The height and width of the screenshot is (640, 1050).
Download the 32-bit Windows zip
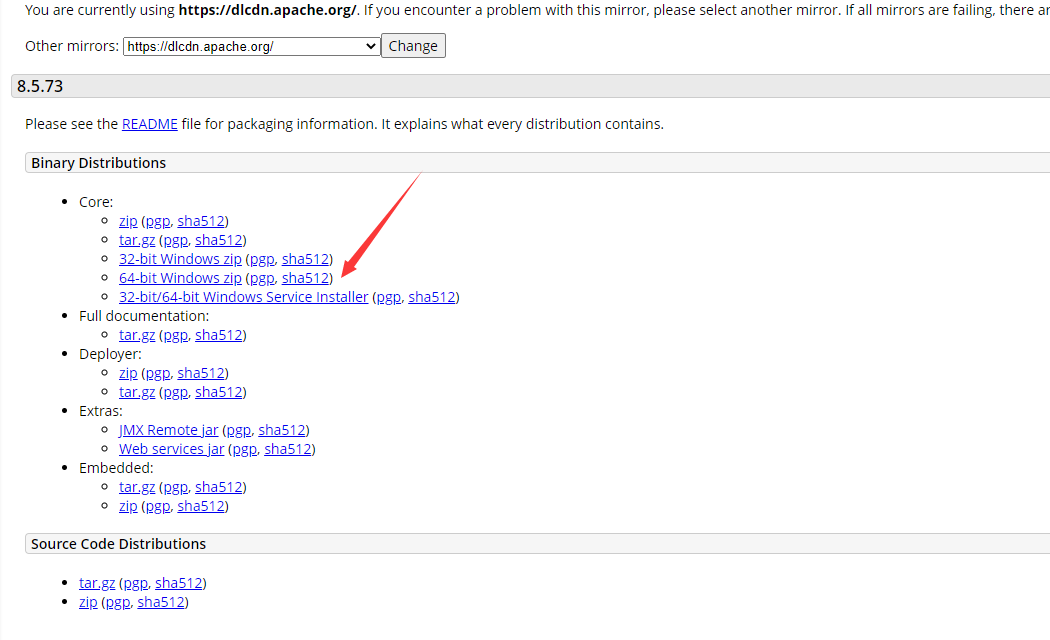pyautogui.click(x=180, y=259)
